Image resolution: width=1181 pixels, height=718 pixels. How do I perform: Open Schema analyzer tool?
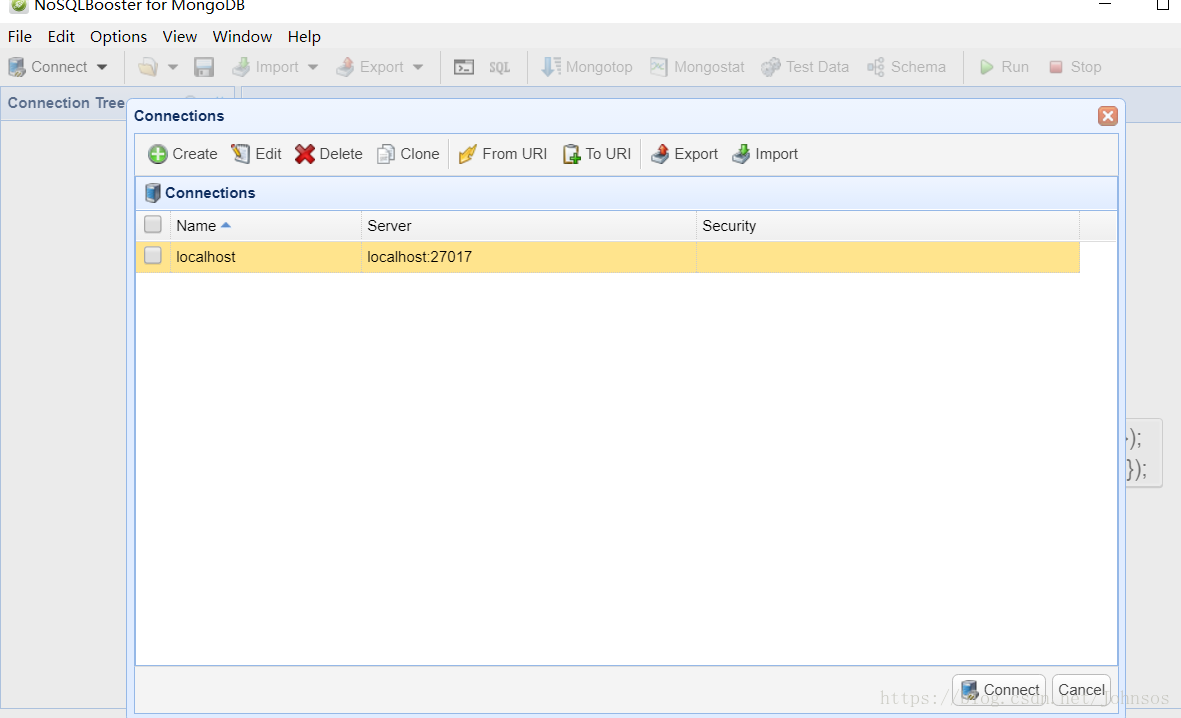(x=906, y=67)
